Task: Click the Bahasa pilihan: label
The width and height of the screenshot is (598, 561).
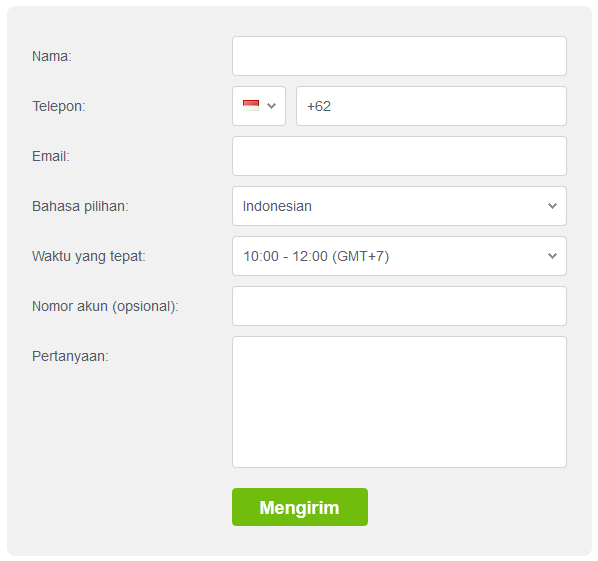Action: (80, 206)
